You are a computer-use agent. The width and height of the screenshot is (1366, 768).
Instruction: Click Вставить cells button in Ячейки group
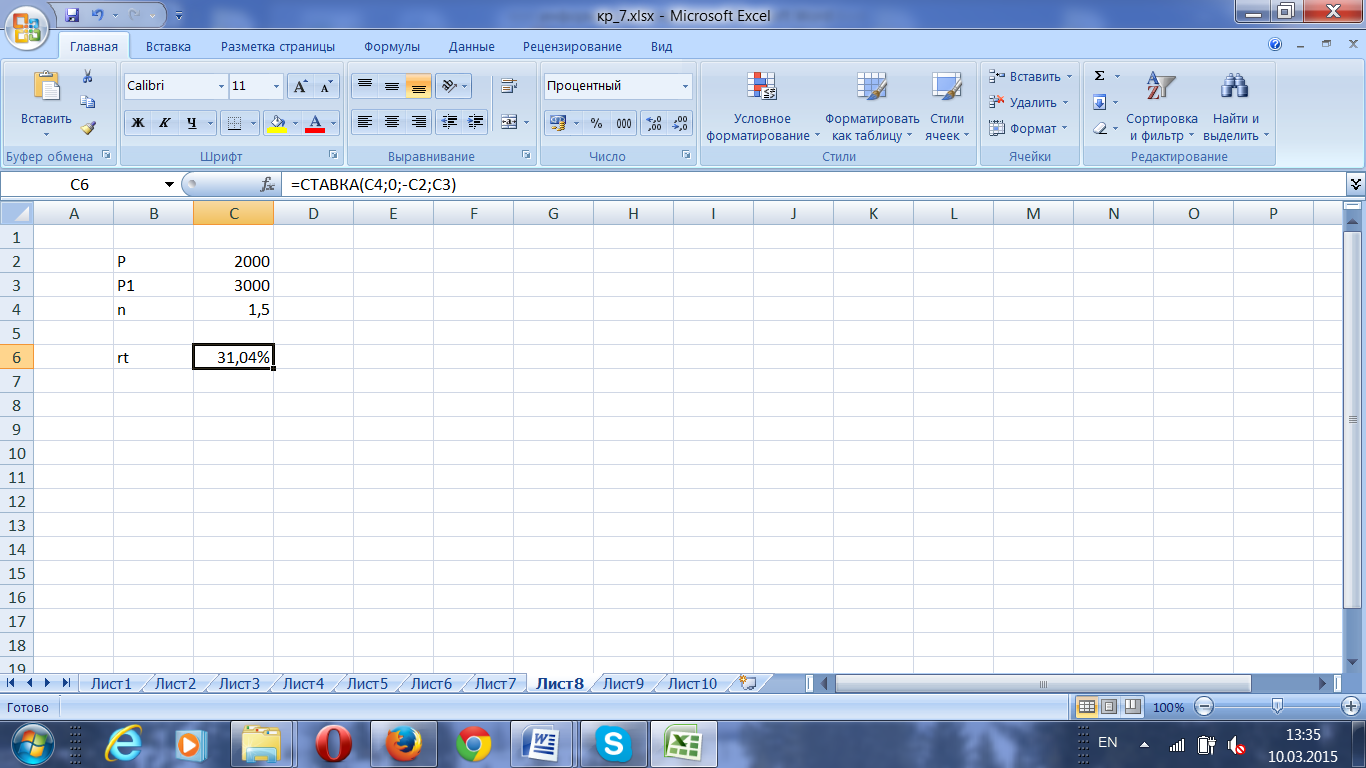1028,77
